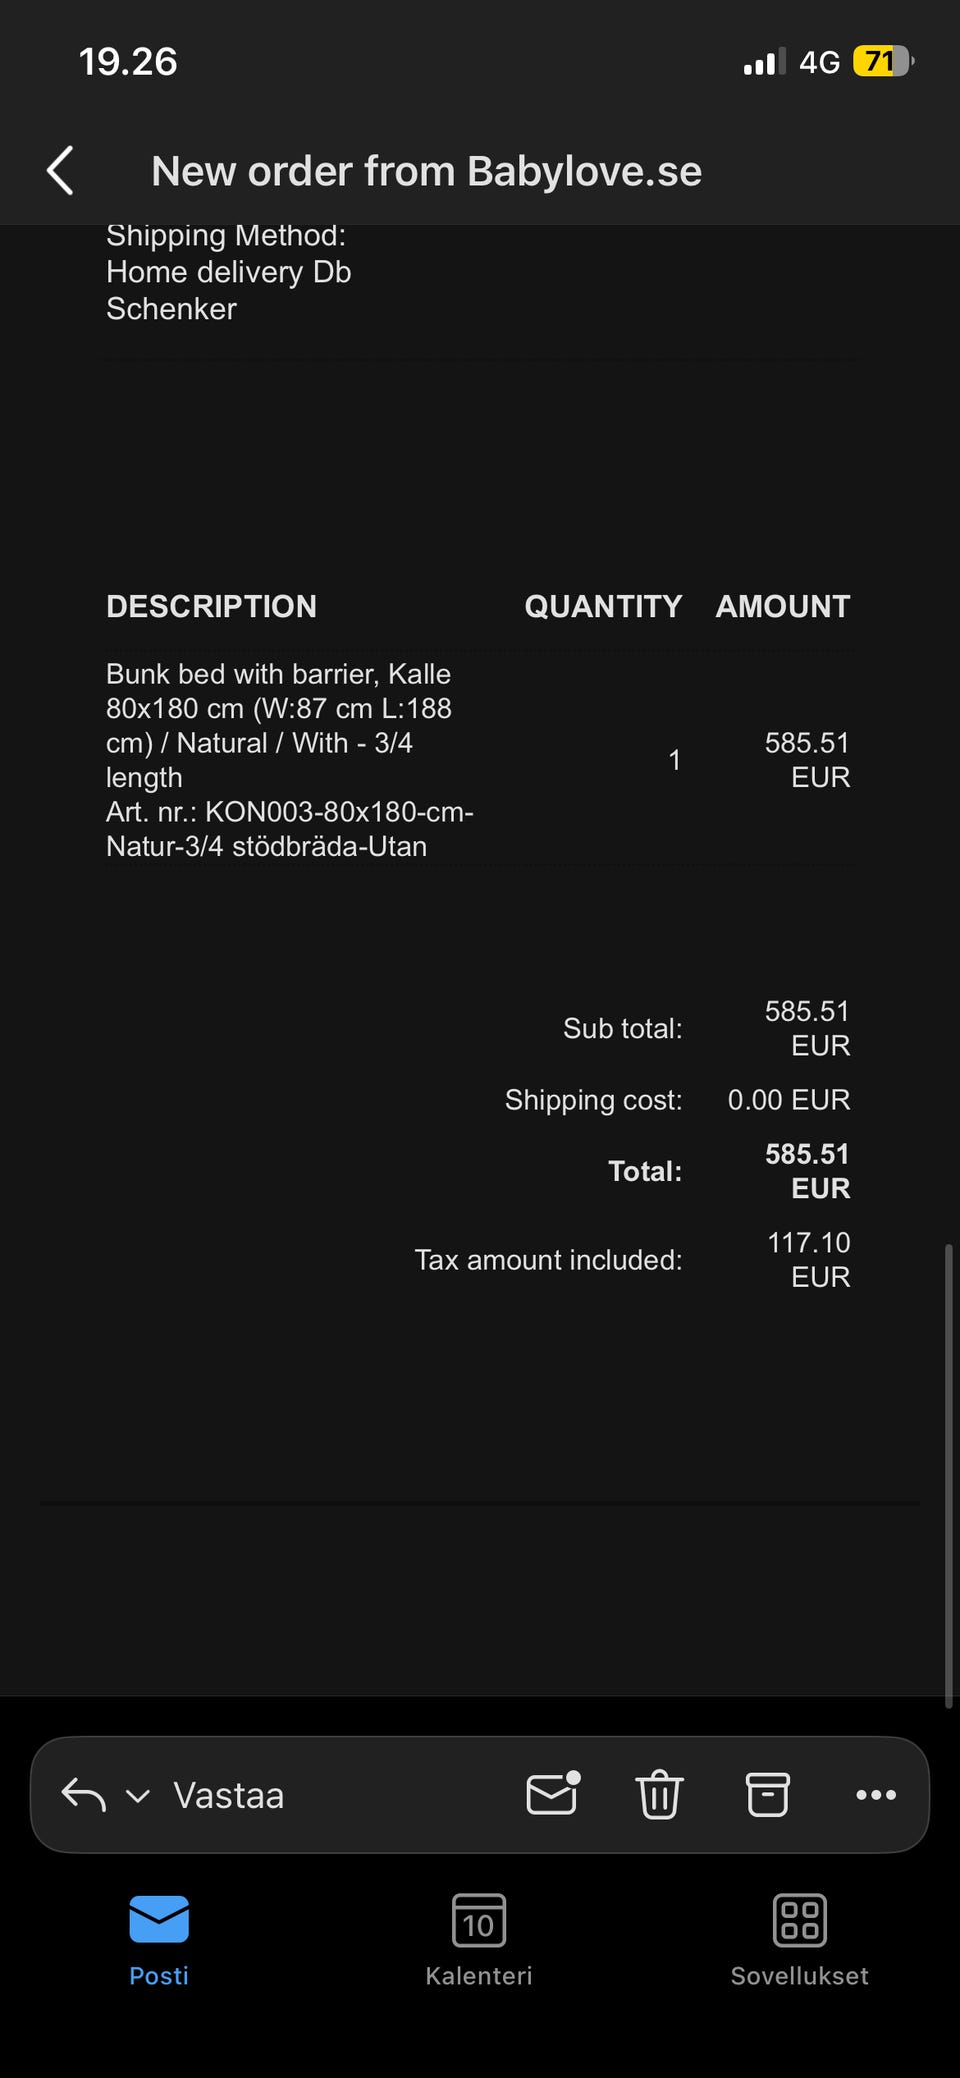Screen dimensions: 960x2078
Task: Tap the email subject title
Action: pyautogui.click(x=427, y=172)
